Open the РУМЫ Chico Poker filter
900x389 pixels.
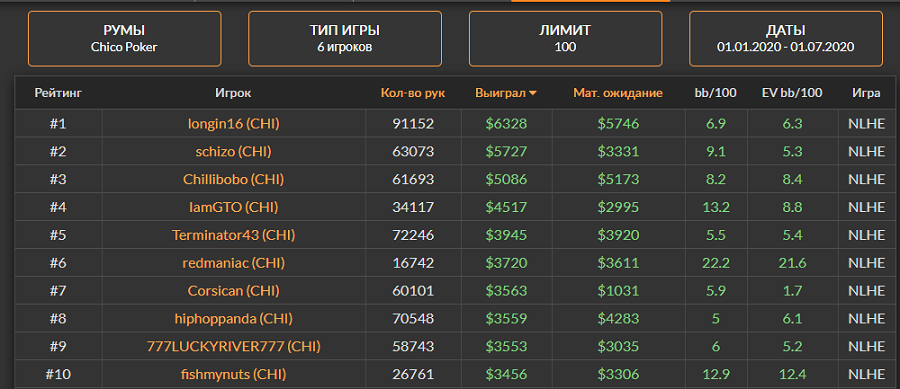(125, 39)
